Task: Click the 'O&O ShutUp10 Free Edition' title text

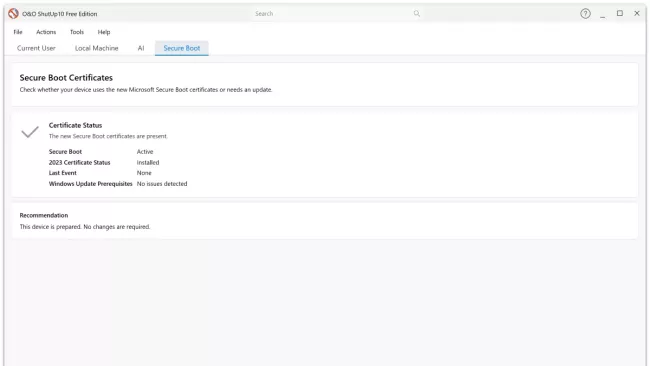Action: (x=59, y=14)
